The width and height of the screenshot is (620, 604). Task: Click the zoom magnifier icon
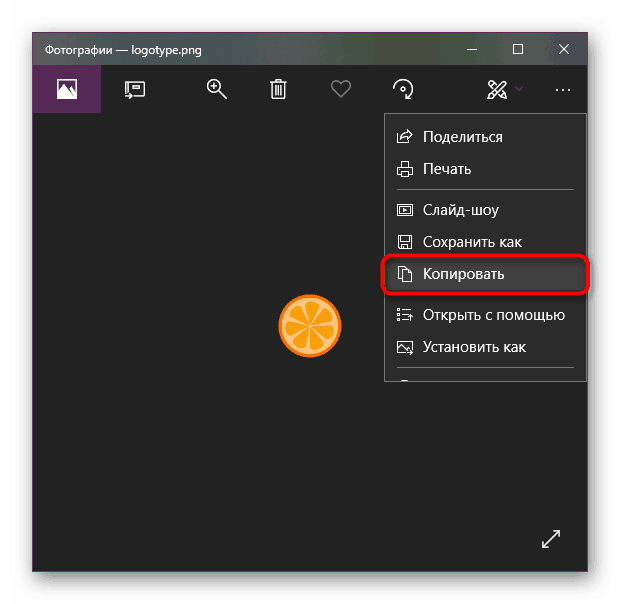point(217,89)
